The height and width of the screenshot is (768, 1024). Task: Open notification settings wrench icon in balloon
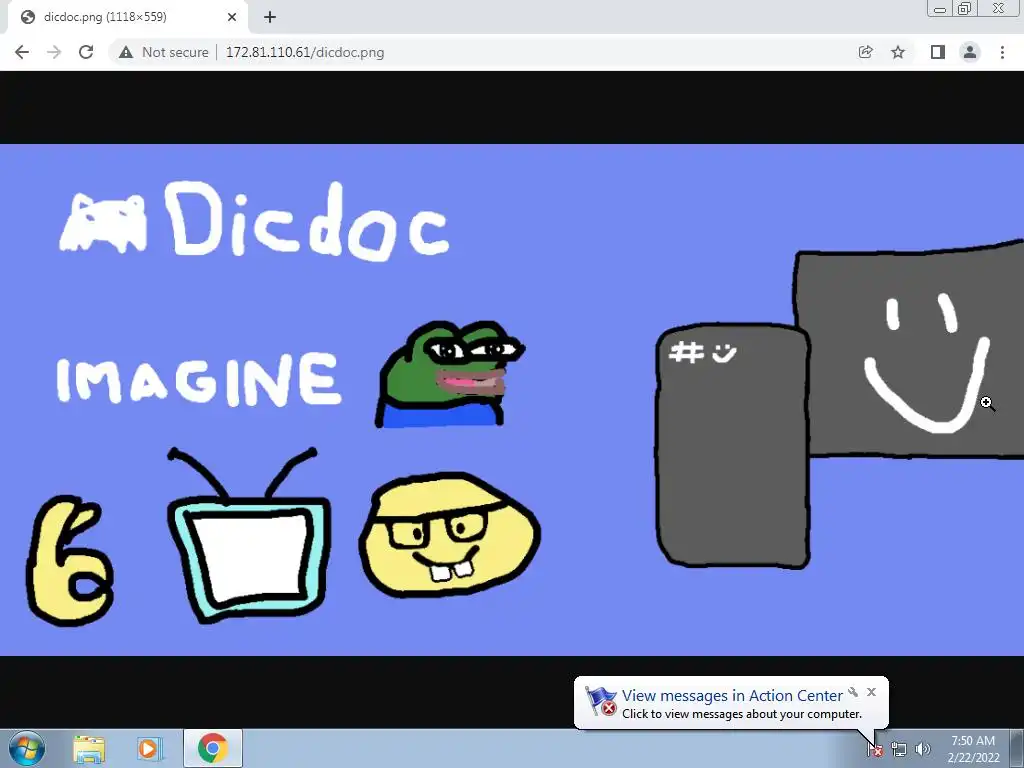click(x=853, y=692)
